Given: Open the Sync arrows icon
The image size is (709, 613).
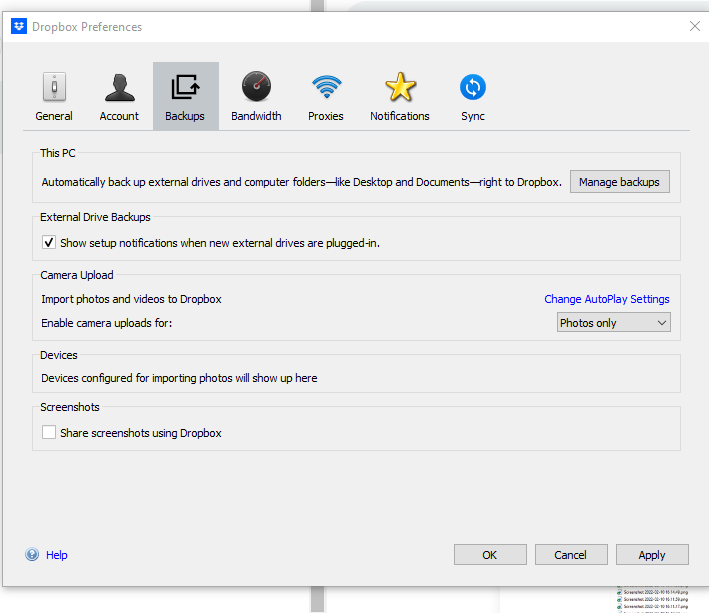Looking at the screenshot, I should pyautogui.click(x=473, y=87).
